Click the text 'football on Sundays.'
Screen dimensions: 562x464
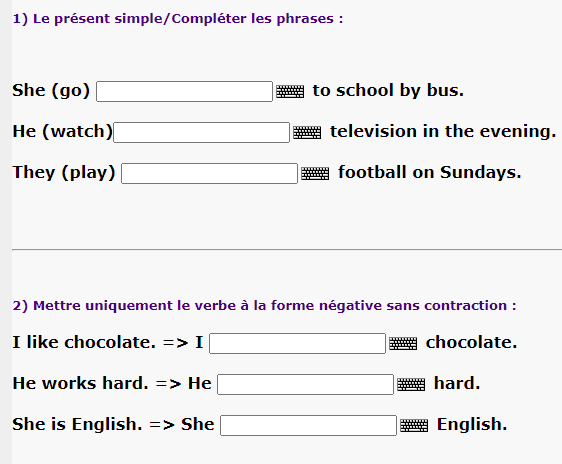(429, 172)
